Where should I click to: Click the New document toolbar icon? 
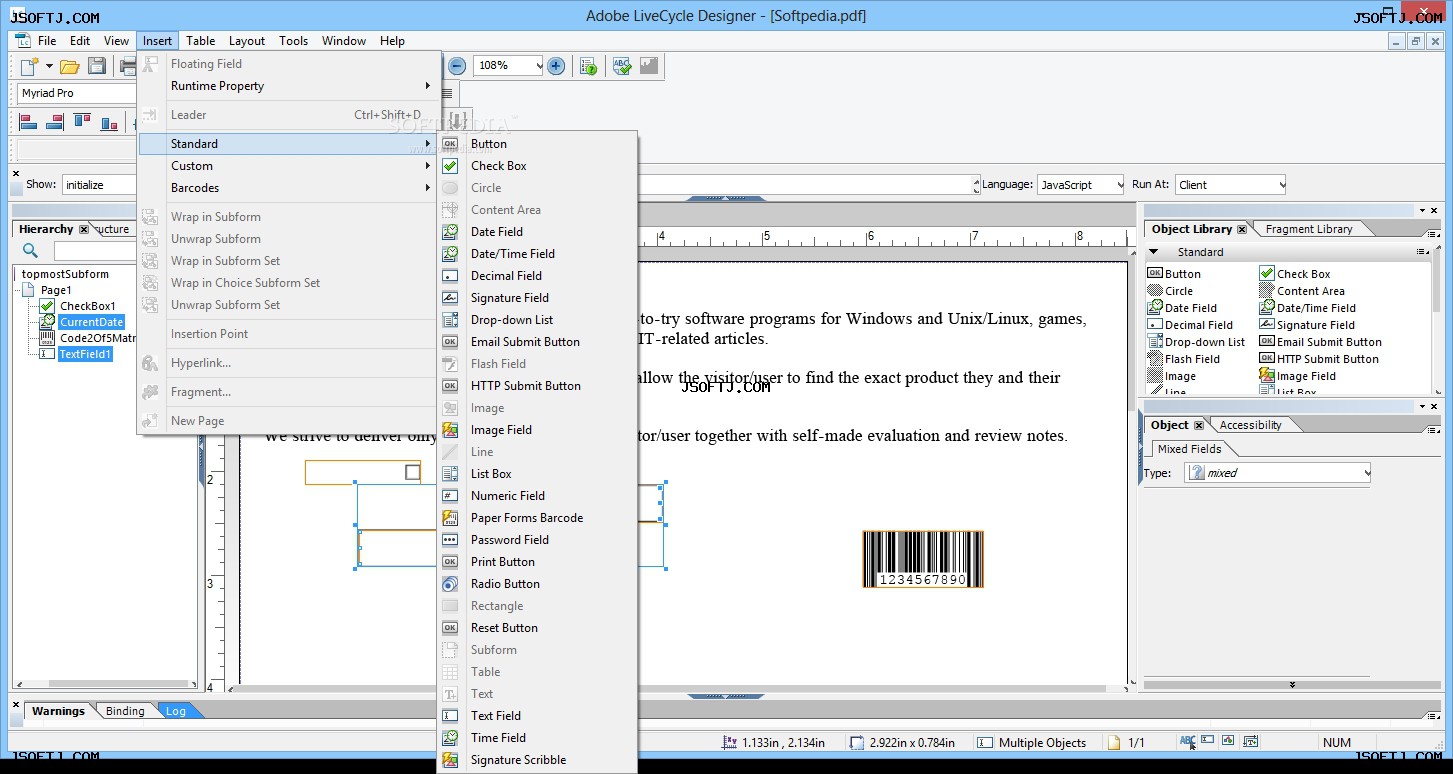[30, 66]
